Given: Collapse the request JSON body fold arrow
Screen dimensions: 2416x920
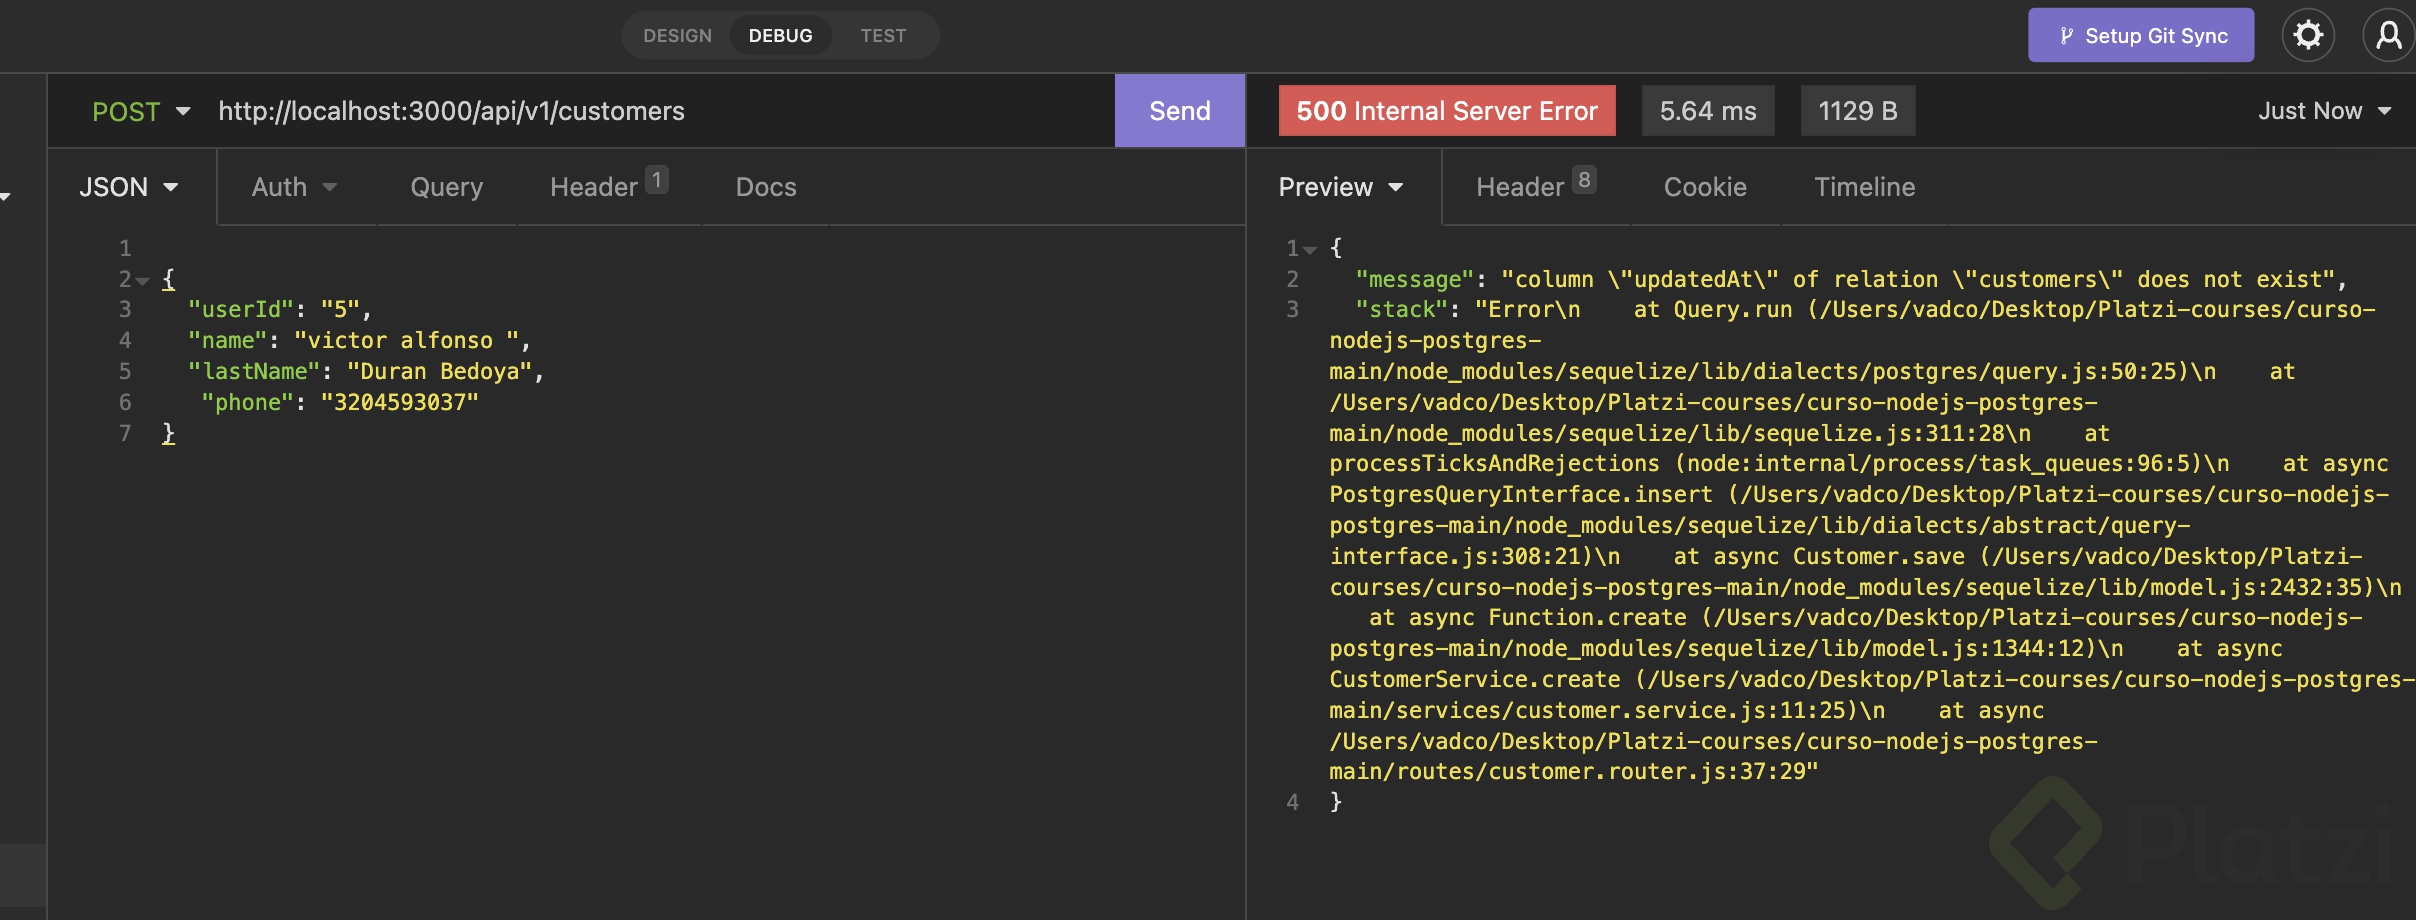Looking at the screenshot, I should pyautogui.click(x=143, y=281).
